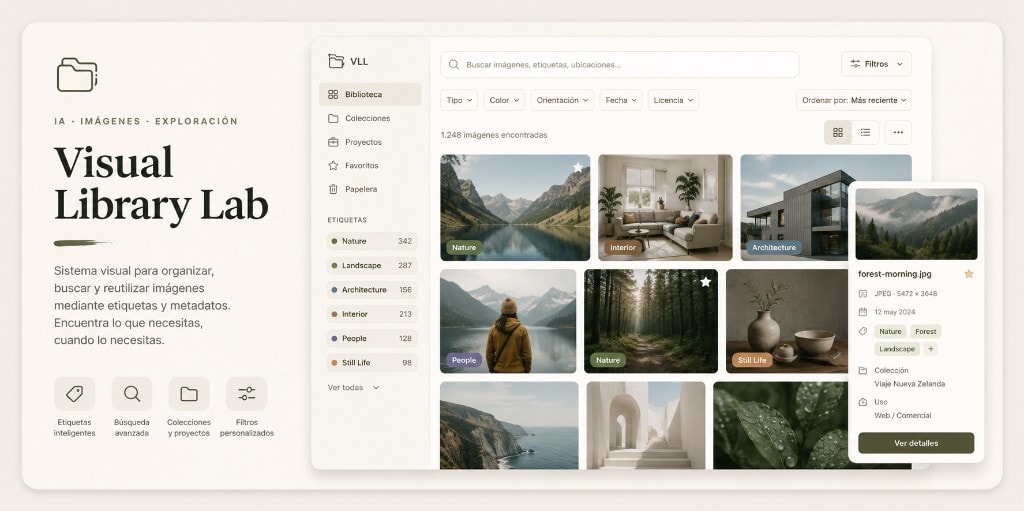Open the white arches stairway thumbnail

coord(646,425)
